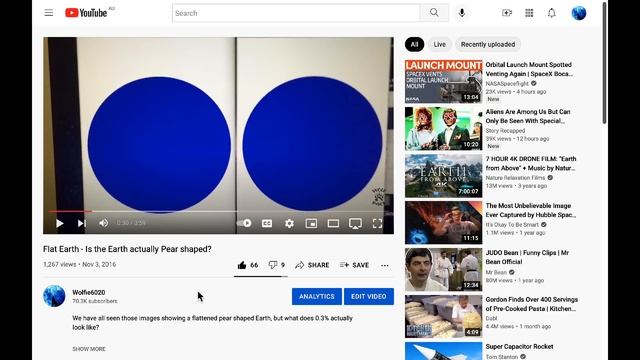Viewport: 640px width, 360px height.
Task: Open Super Capacitor Rocket title
Action: [x=519, y=347]
